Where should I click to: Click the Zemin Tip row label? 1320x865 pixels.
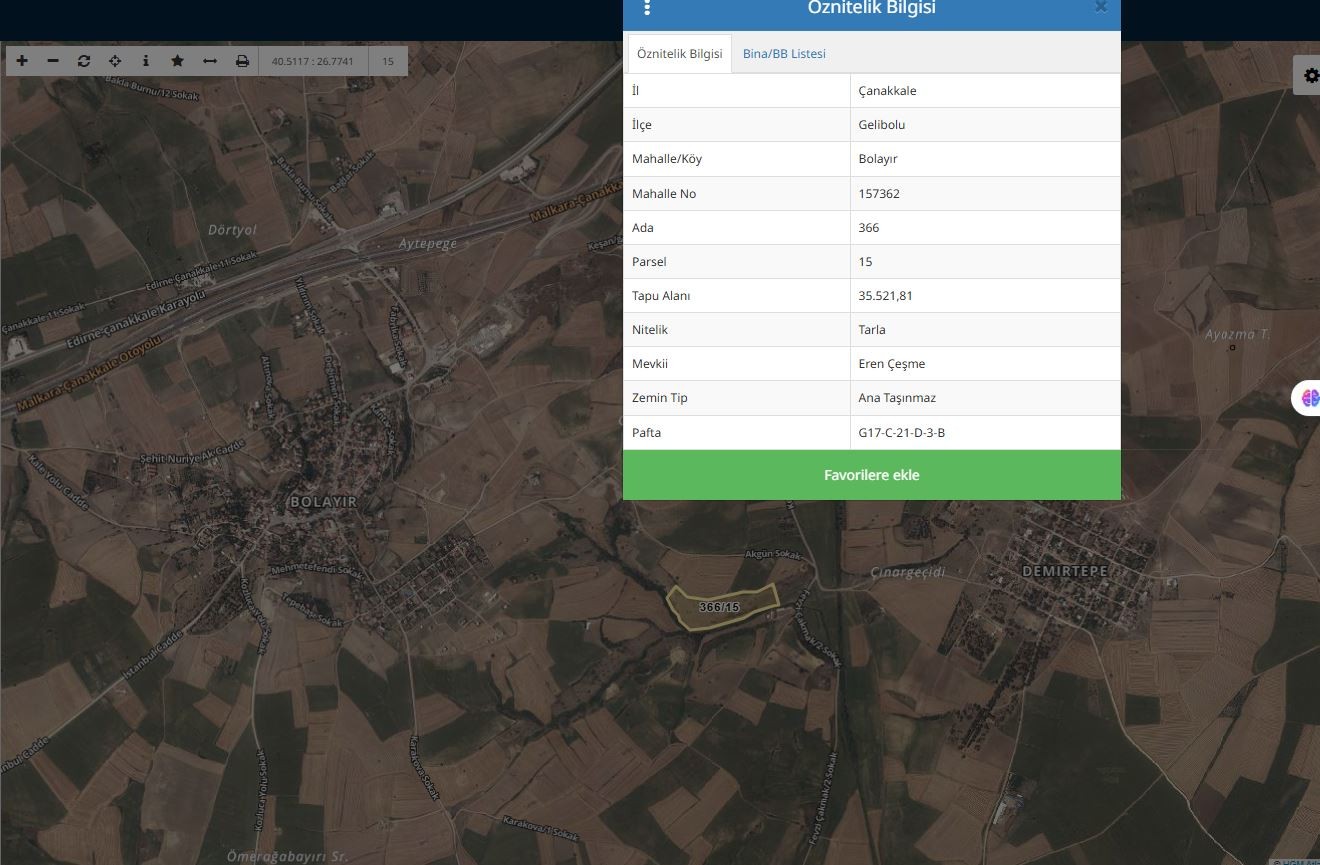tap(660, 397)
